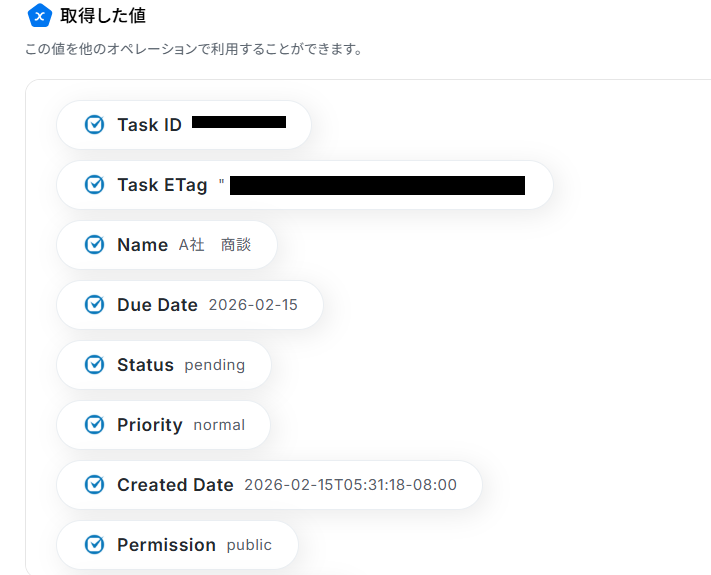Click the Priority label text
The image size is (711, 575).
pyautogui.click(x=149, y=425)
